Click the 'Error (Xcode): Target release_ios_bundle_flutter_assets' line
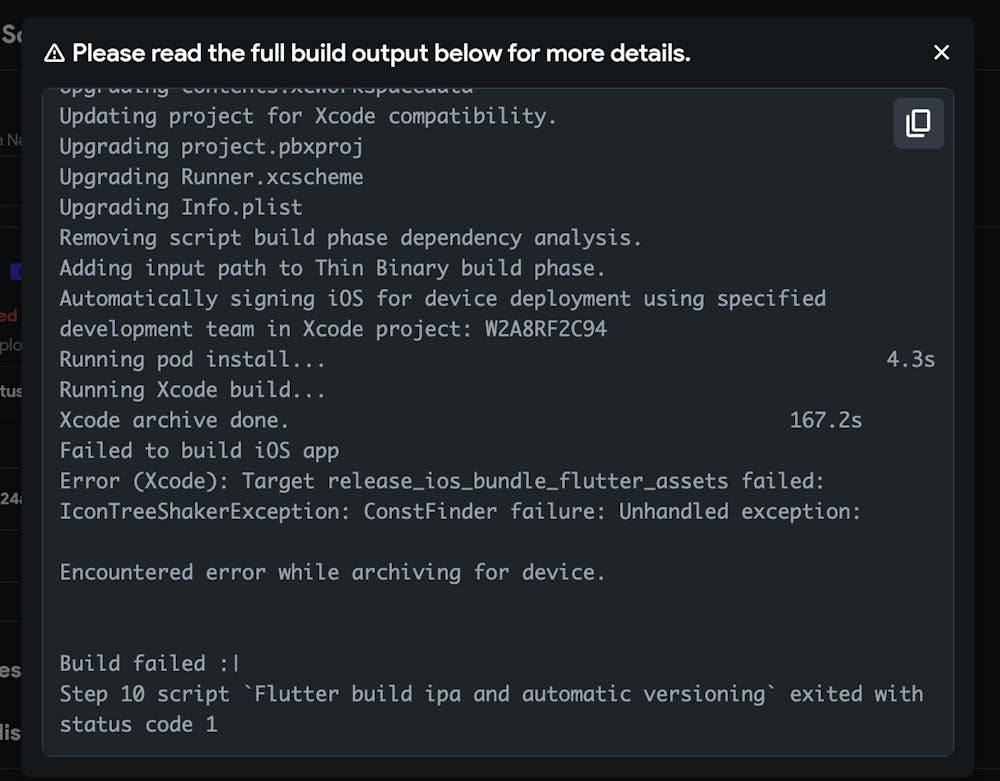The image size is (1000, 781). pyautogui.click(x=442, y=481)
